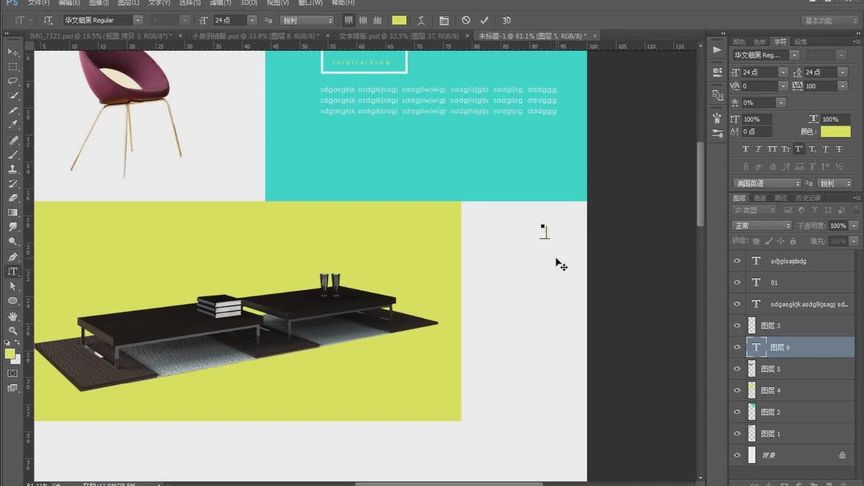Click the 3D button in options bar

506,20
